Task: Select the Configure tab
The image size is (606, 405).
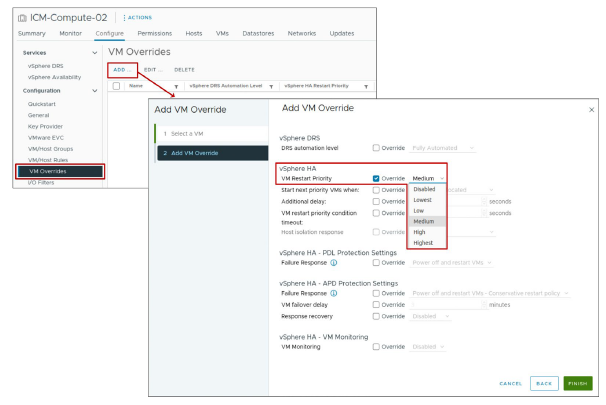Action: click(x=110, y=34)
